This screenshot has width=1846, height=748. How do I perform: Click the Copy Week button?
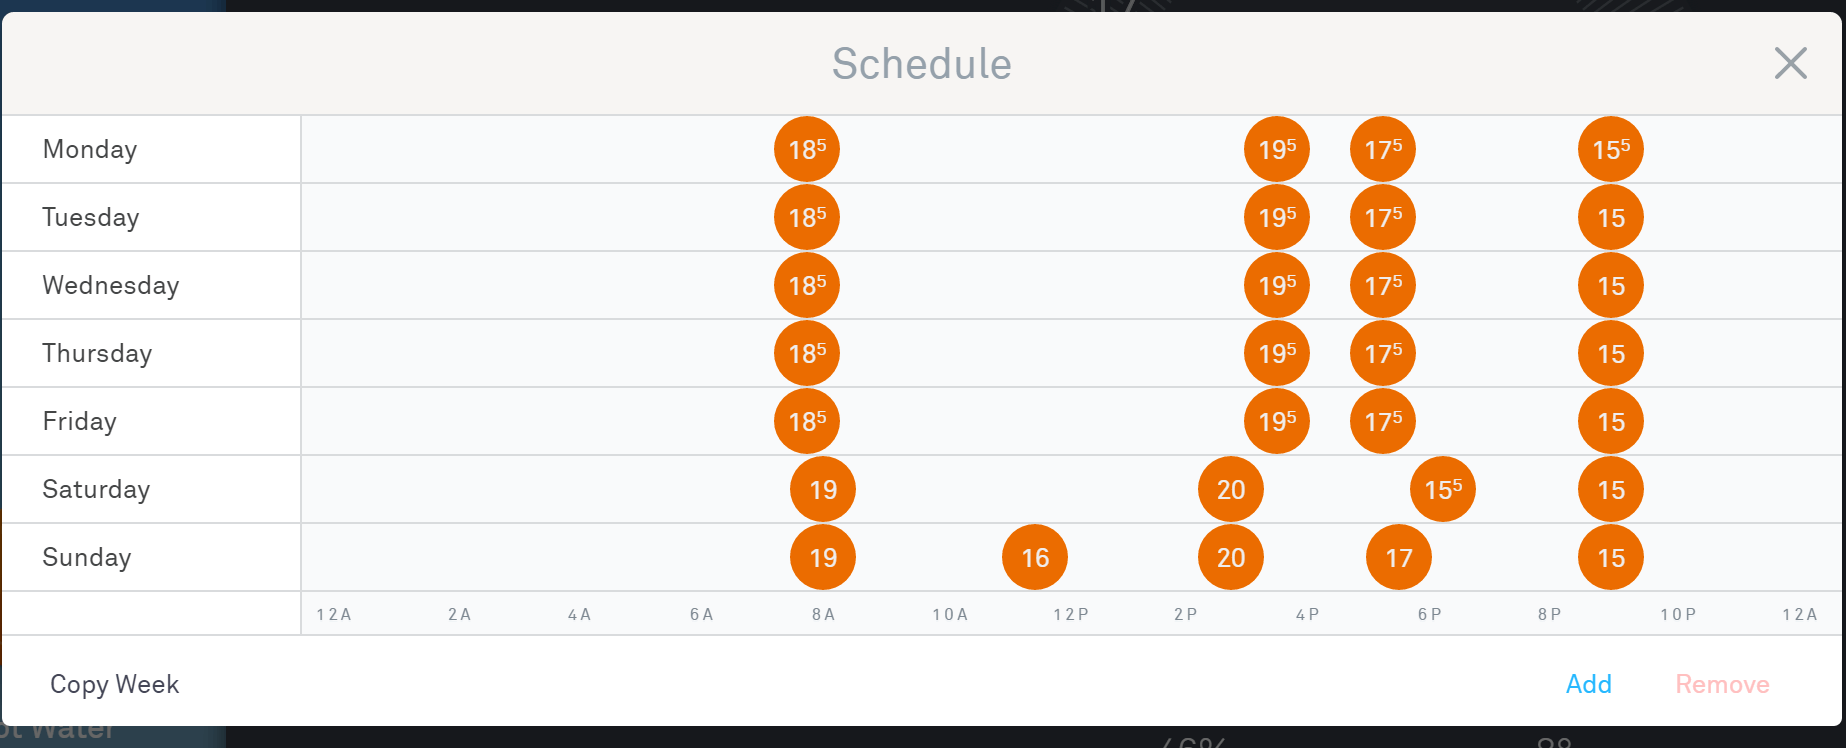point(114,684)
